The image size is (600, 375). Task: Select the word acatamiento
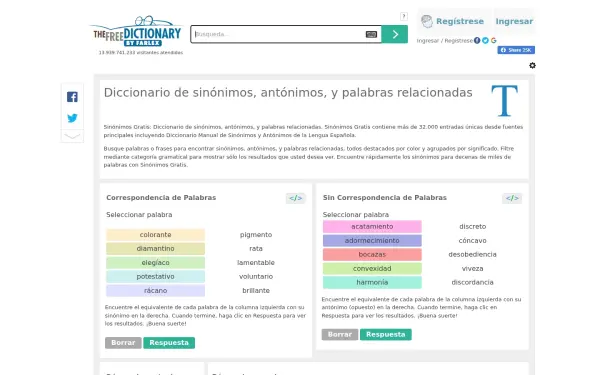pyautogui.click(x=372, y=227)
